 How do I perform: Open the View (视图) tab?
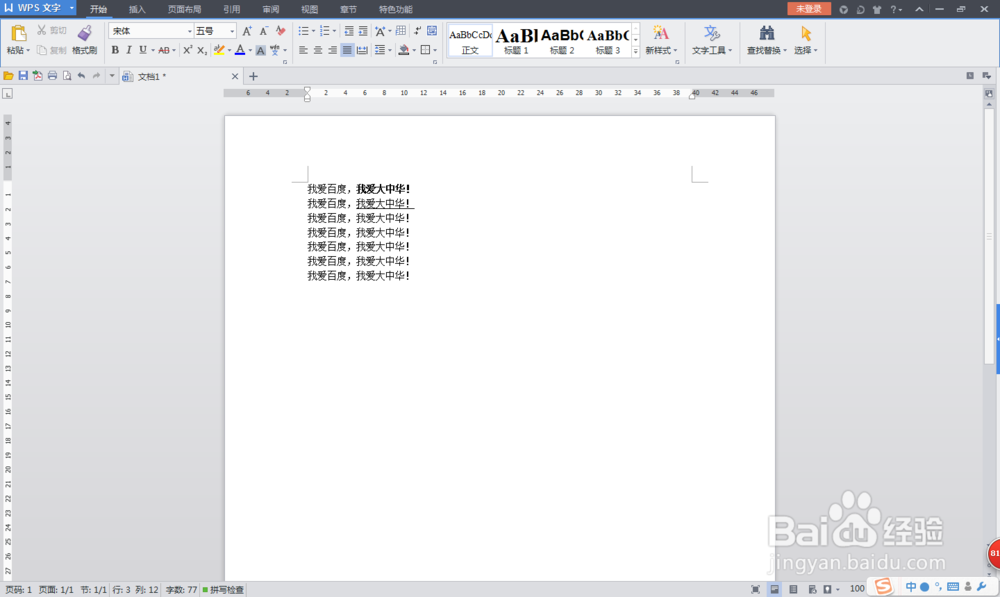click(x=309, y=9)
